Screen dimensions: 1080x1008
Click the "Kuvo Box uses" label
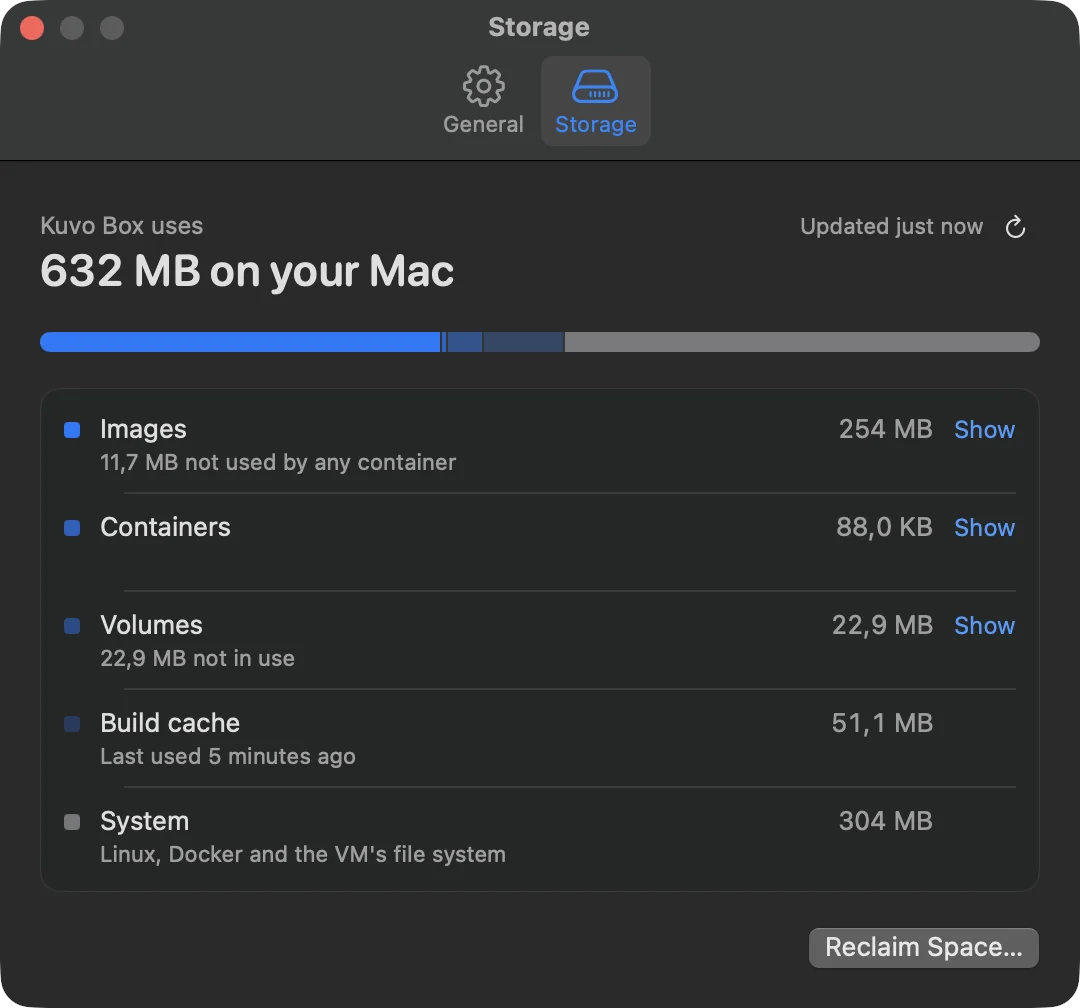121,225
